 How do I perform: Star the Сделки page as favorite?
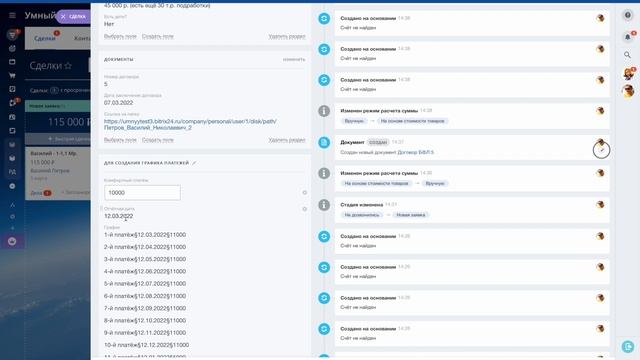[68, 66]
